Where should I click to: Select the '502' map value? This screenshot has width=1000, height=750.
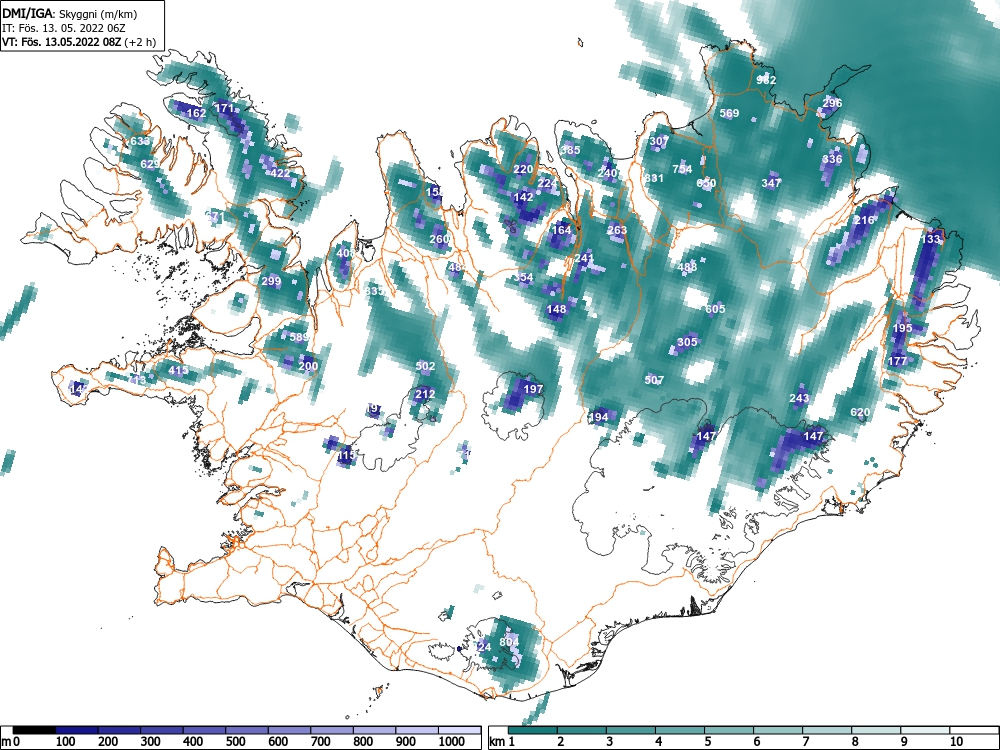[x=425, y=365]
